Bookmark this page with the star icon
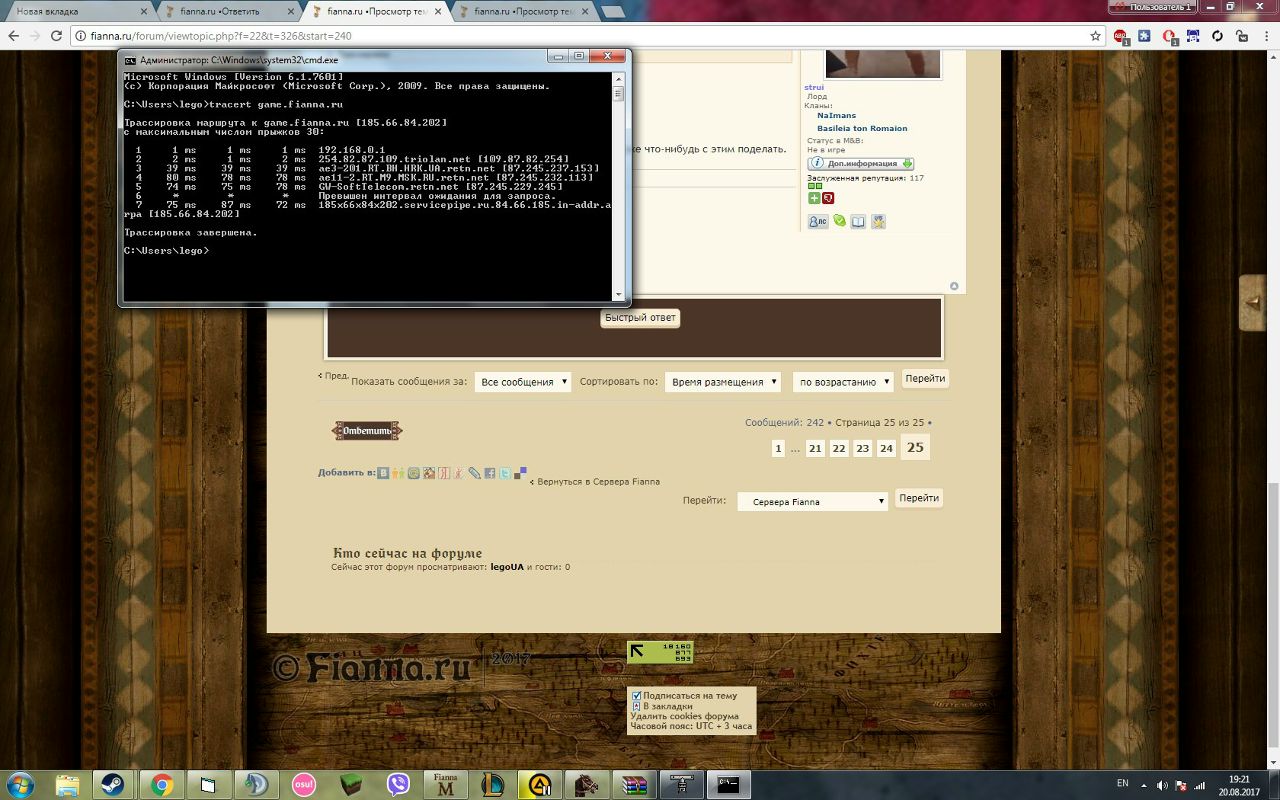The image size is (1280, 800). [x=1095, y=35]
